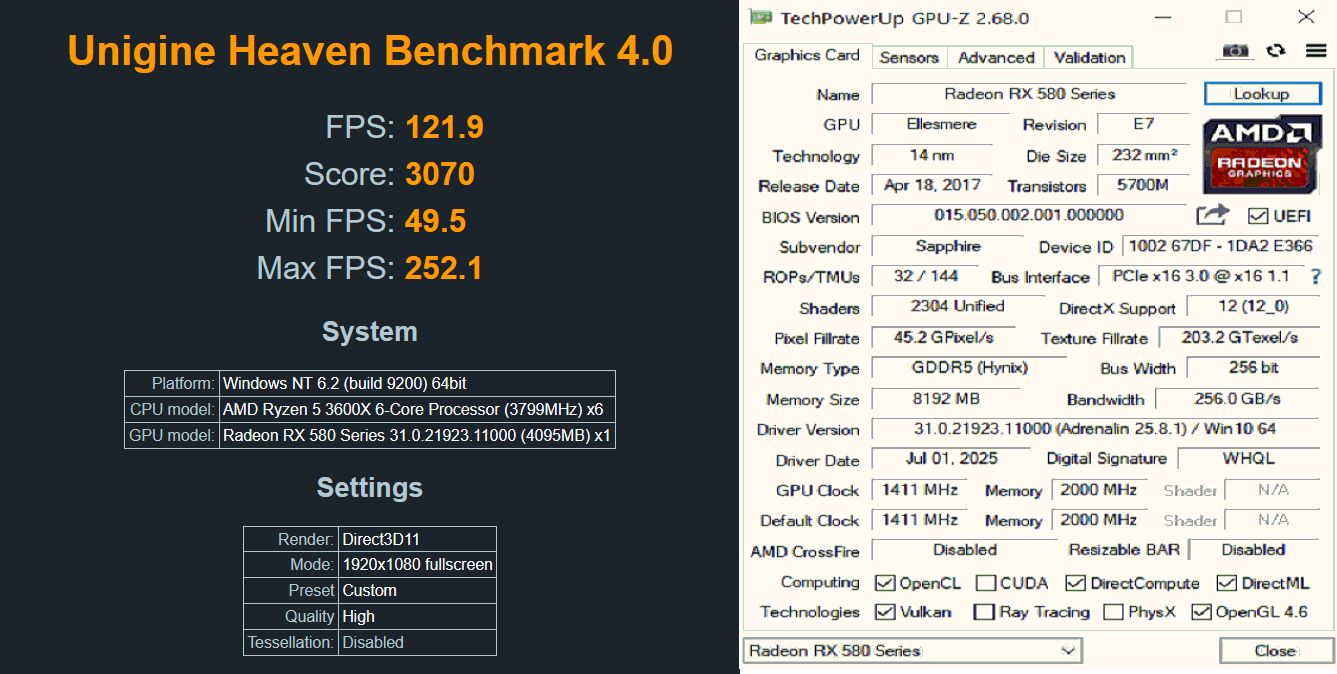Viewport: 1337px width, 674px height.
Task: Click the Memory Size field 8192 MB
Action: 945,398
